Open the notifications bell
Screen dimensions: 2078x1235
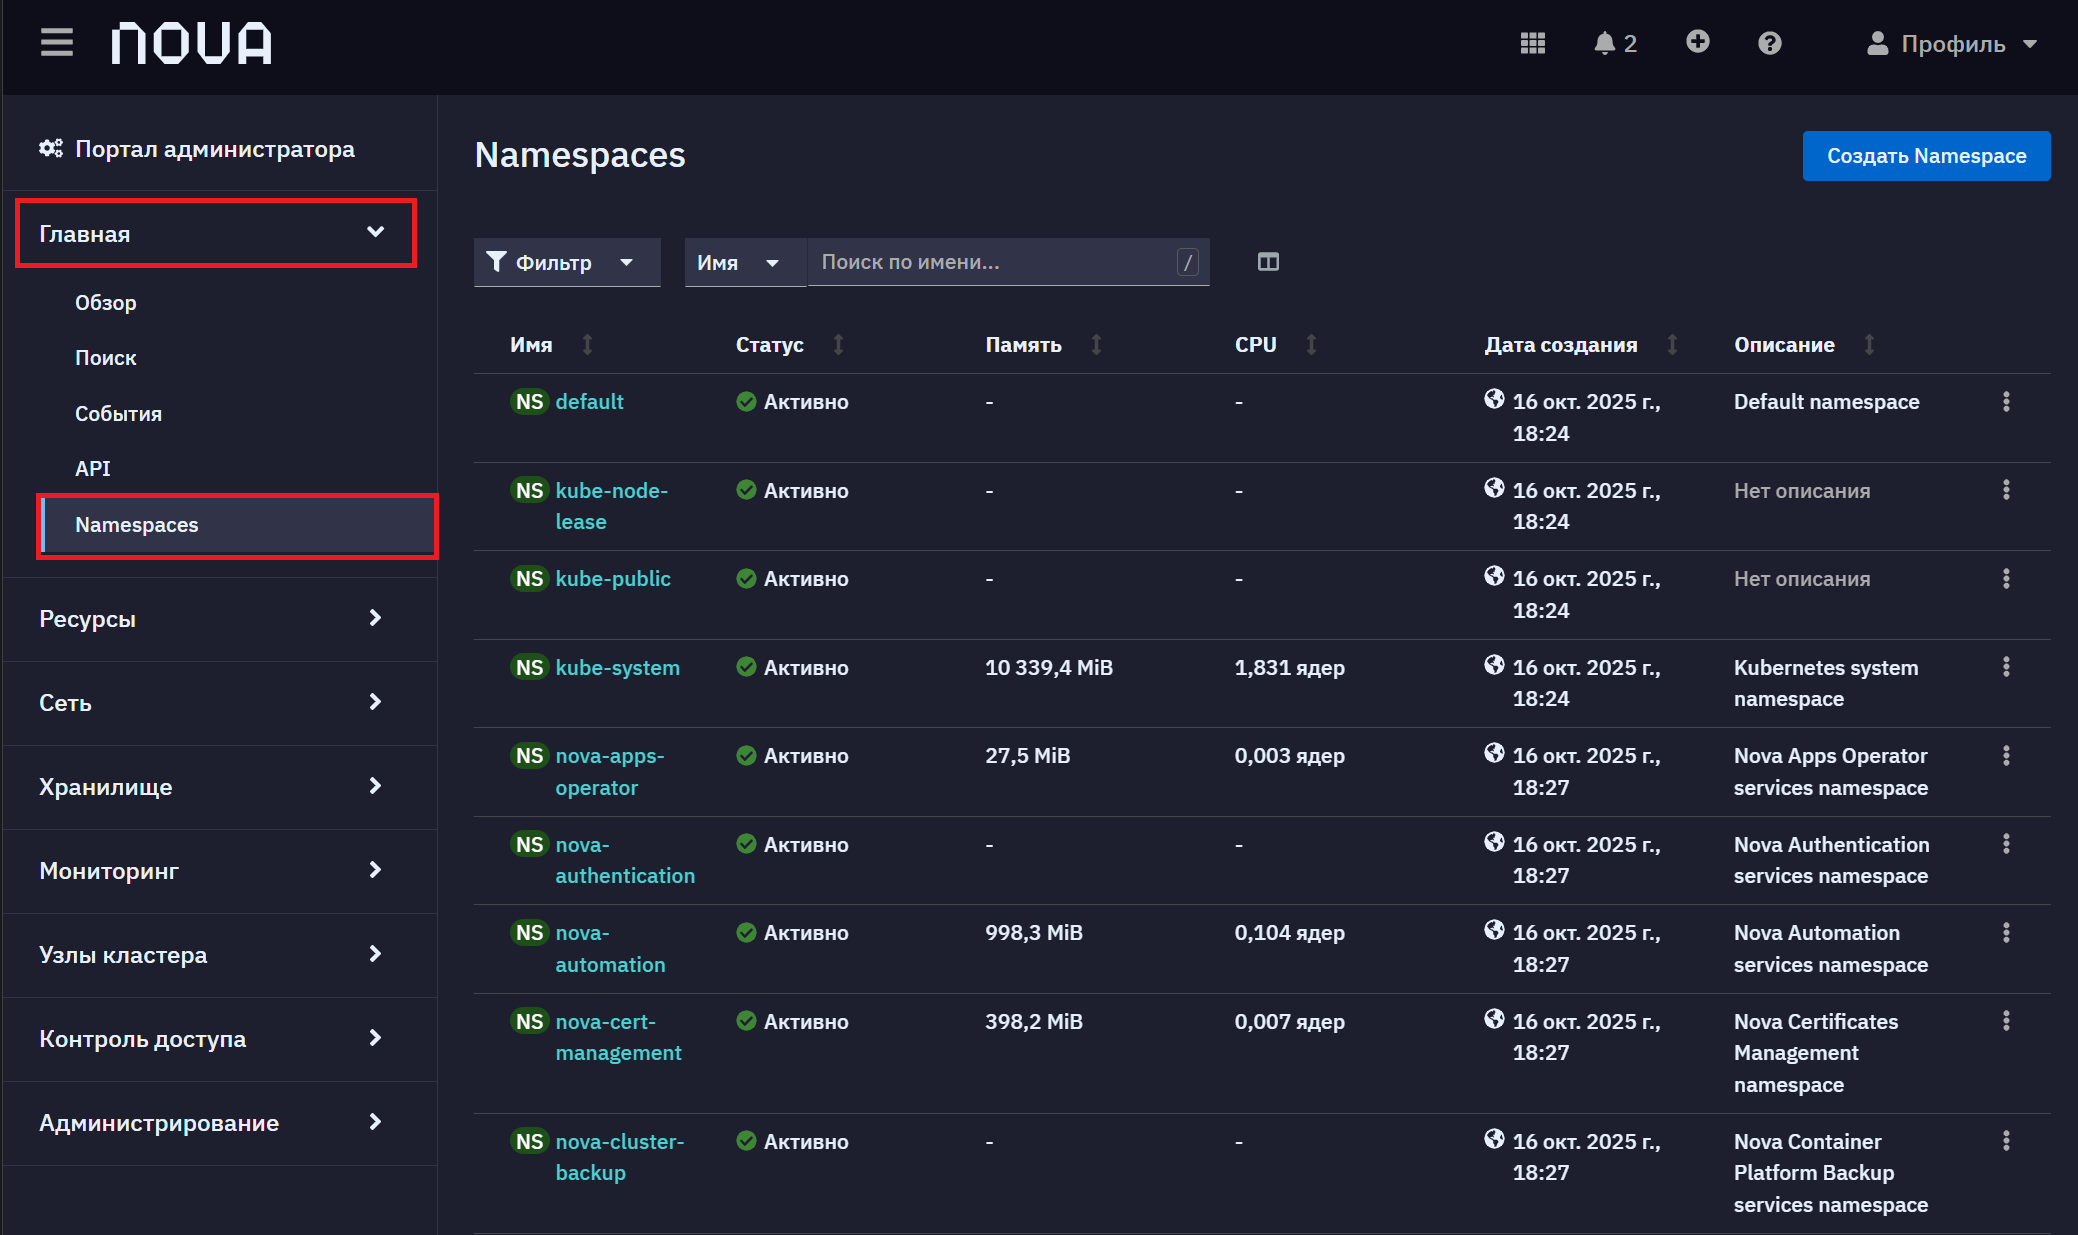[1614, 43]
